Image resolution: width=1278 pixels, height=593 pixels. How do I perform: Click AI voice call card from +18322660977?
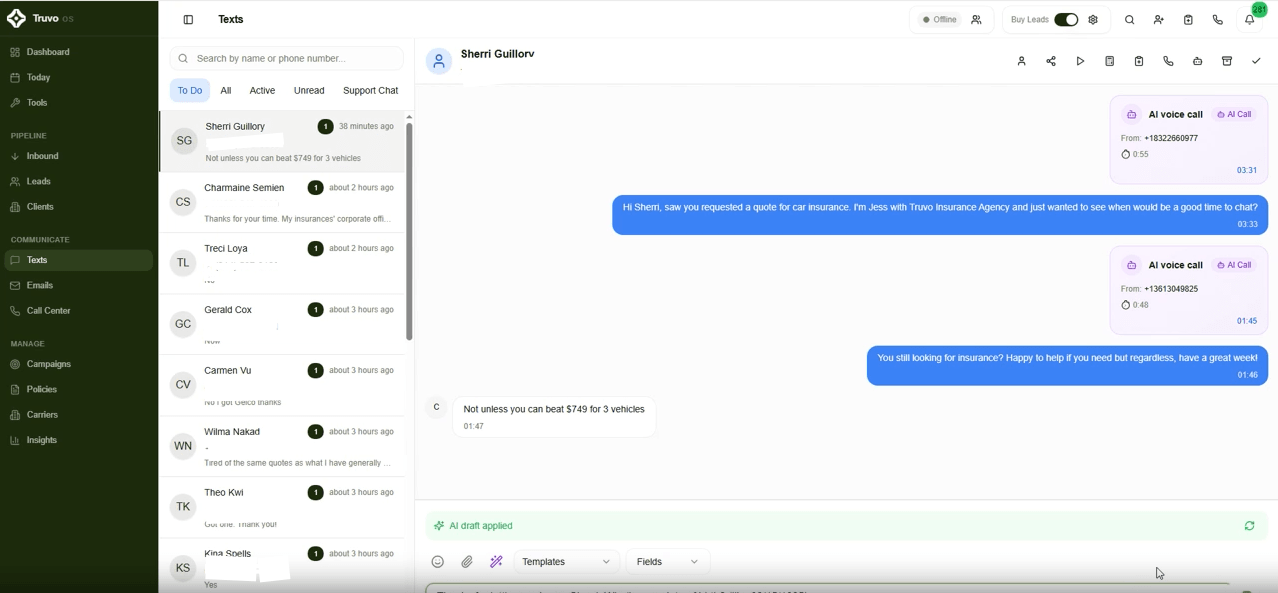click(x=1189, y=140)
